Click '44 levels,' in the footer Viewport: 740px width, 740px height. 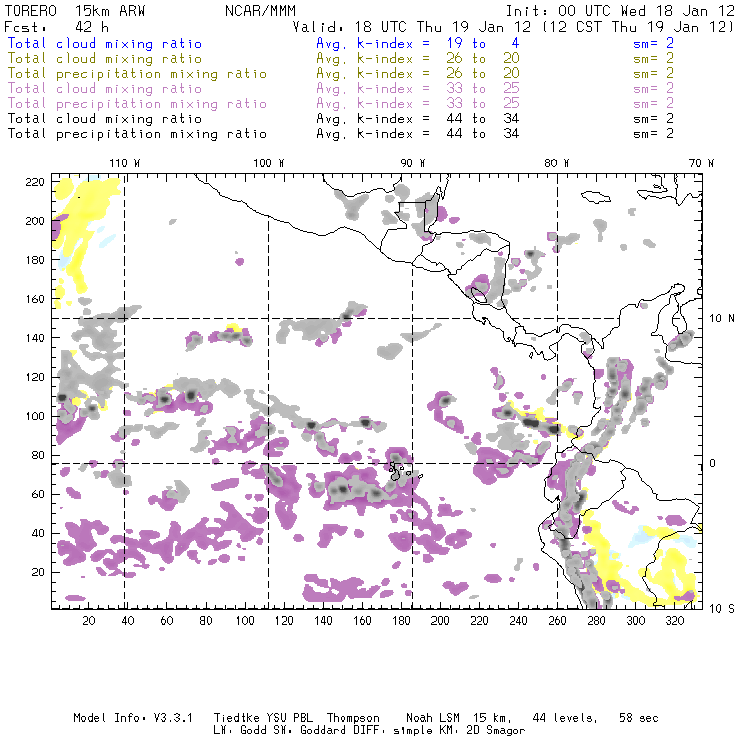coord(565,718)
